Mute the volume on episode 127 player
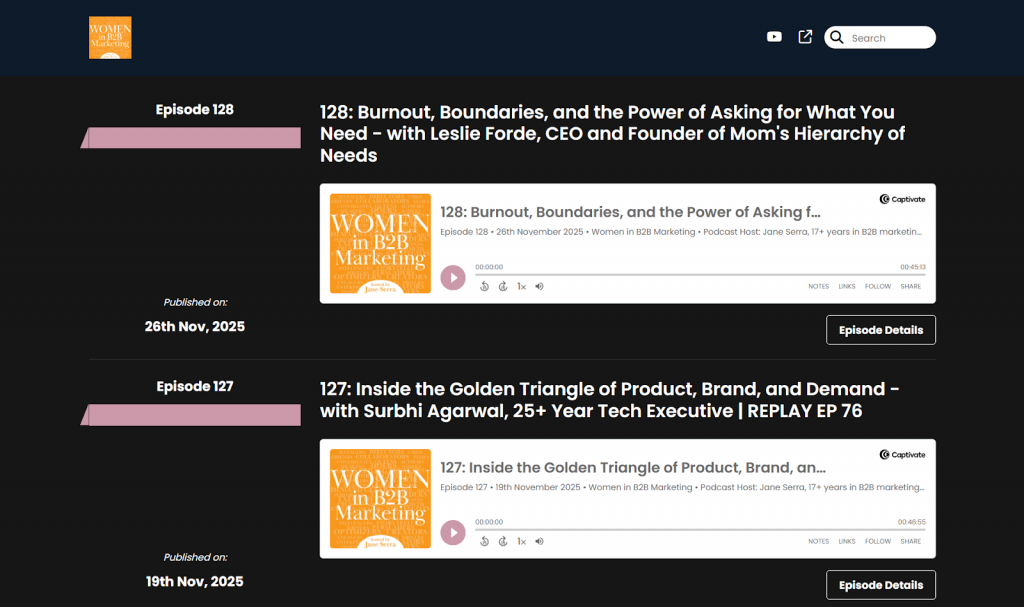The image size is (1024, 607). 539,541
